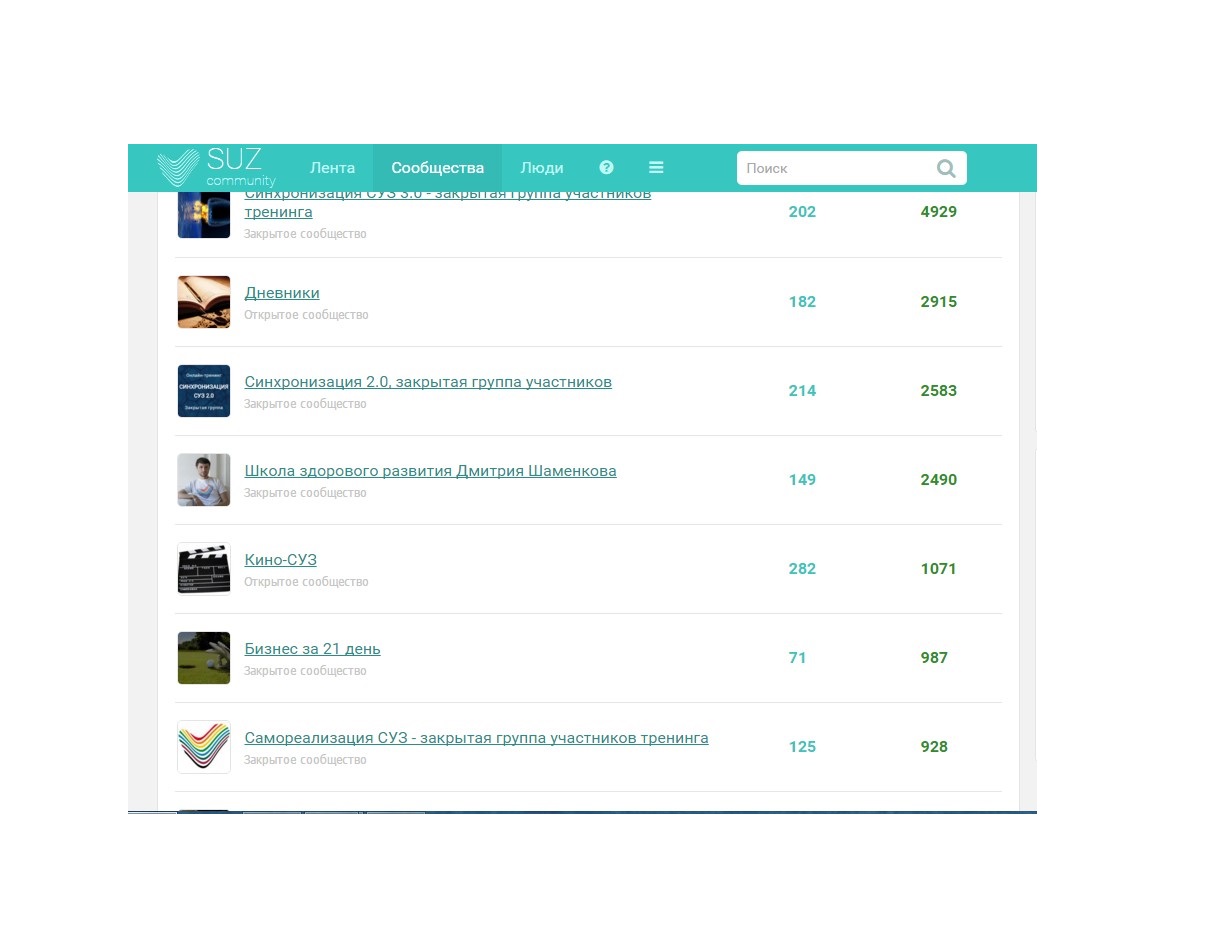Viewport: 1220px width, 952px height.
Task: Click Открытое сообщество label under Кино-СУЗ
Action: point(306,582)
